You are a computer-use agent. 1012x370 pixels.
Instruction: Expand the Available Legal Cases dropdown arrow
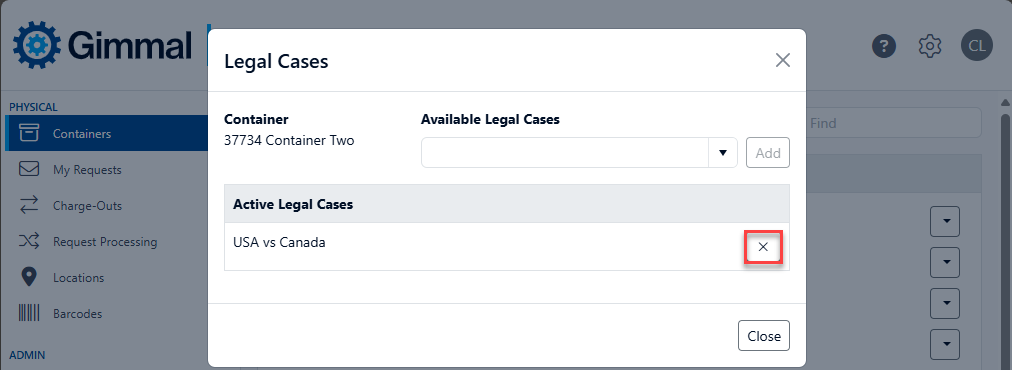click(x=723, y=153)
